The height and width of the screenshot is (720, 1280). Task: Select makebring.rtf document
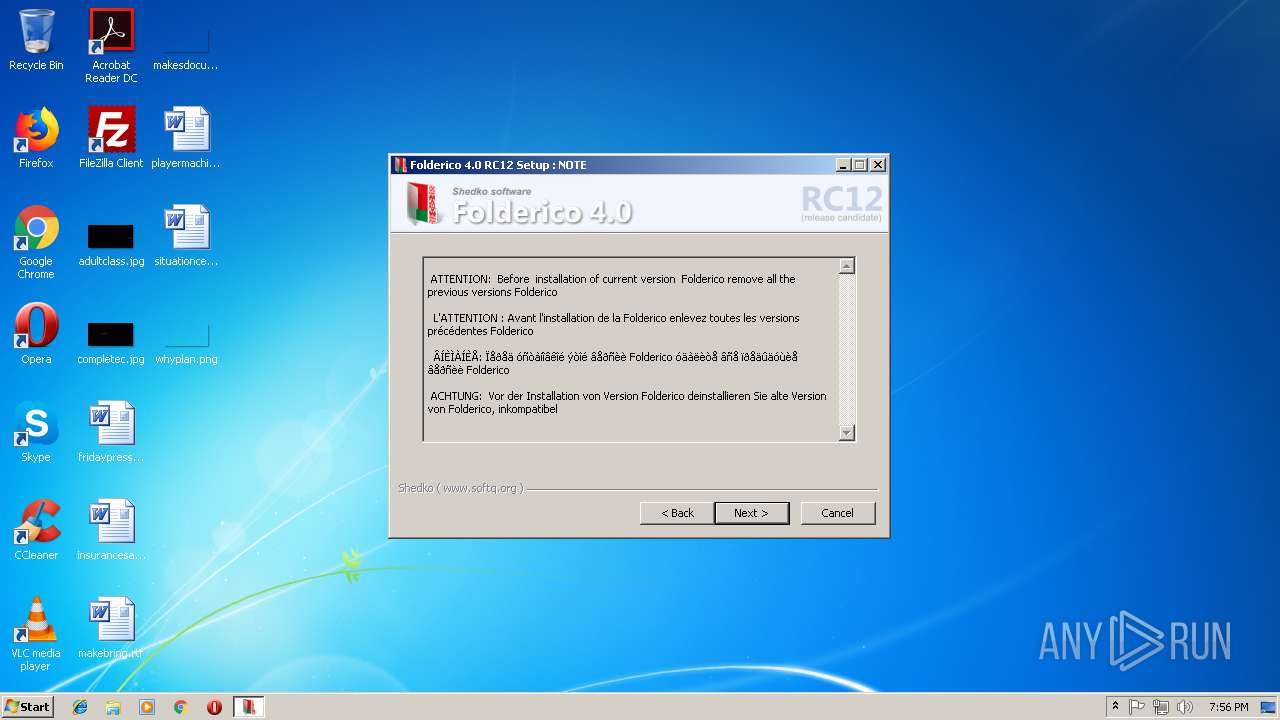click(111, 628)
